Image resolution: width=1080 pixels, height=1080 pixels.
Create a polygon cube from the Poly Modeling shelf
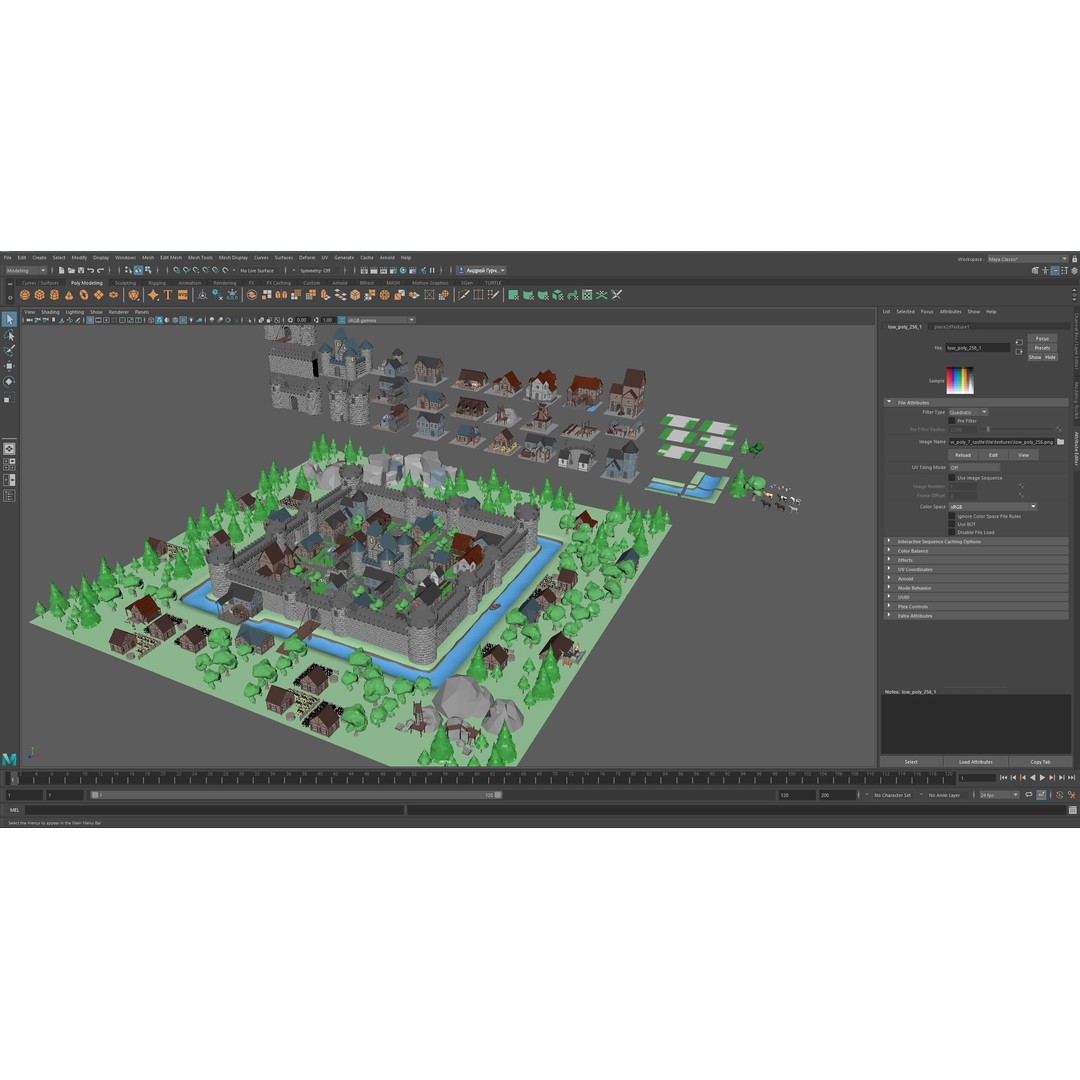point(40,295)
